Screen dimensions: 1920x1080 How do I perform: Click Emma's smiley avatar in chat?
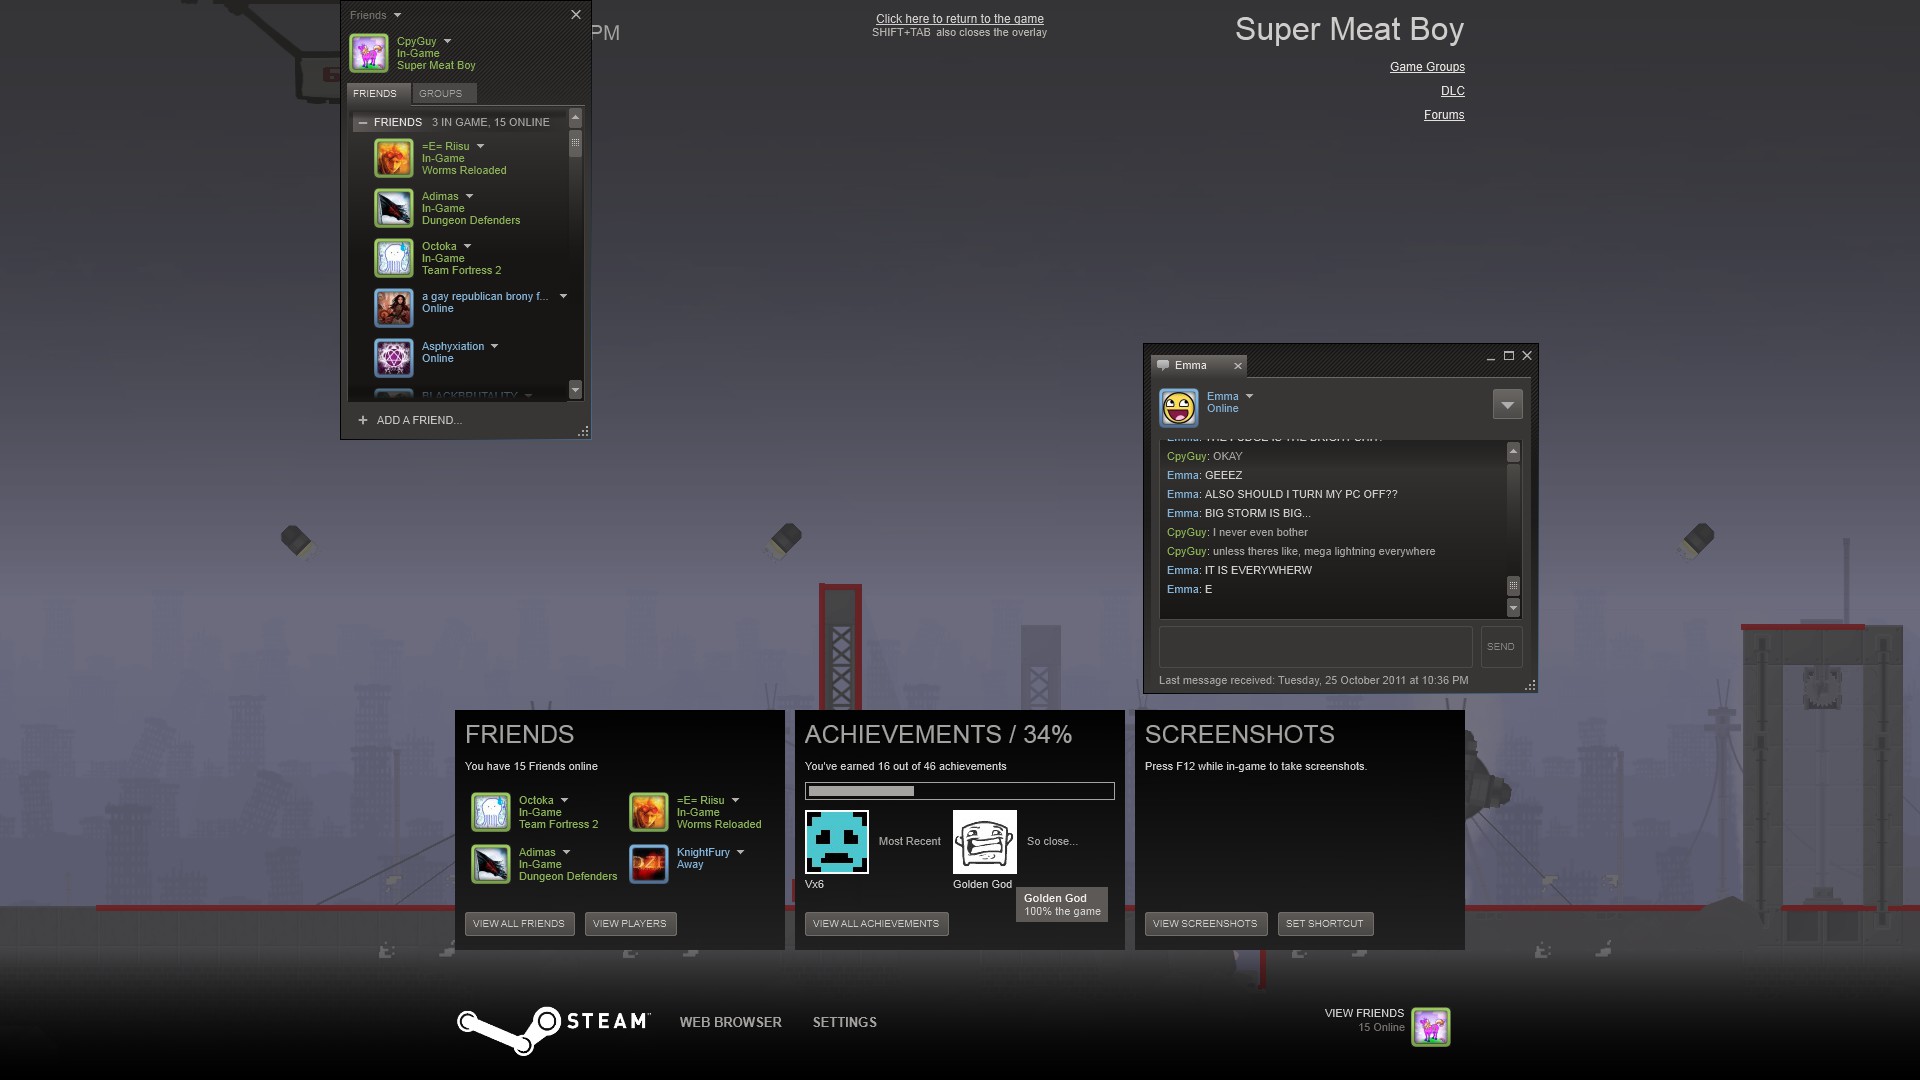pos(1179,408)
